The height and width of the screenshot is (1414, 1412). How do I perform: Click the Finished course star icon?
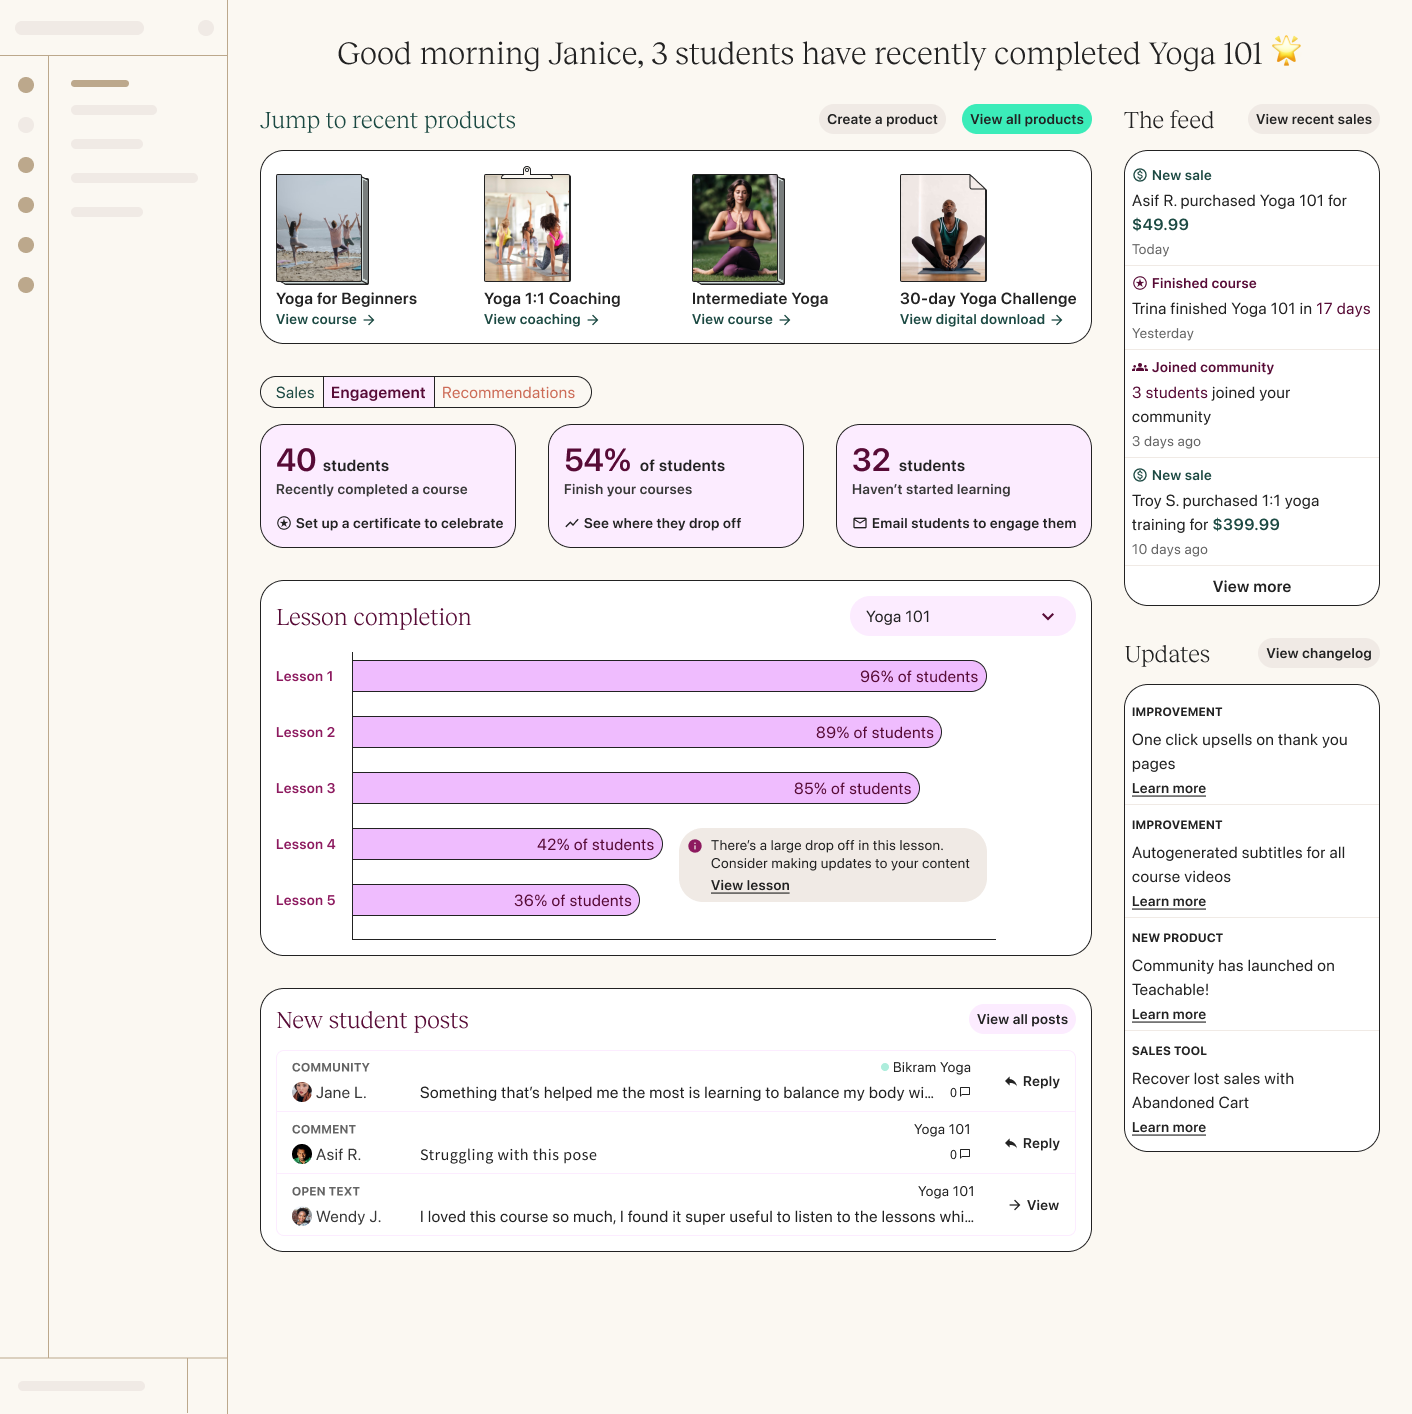coord(1140,283)
